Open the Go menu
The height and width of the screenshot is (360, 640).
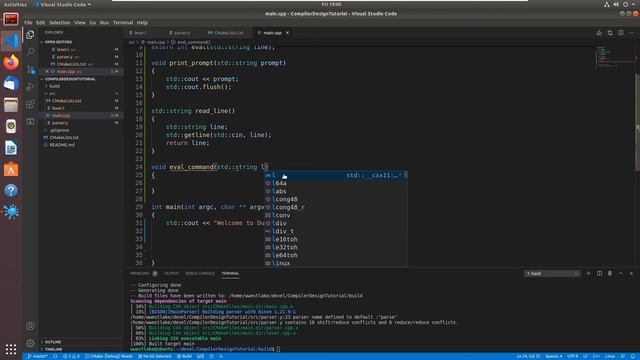click(93, 22)
